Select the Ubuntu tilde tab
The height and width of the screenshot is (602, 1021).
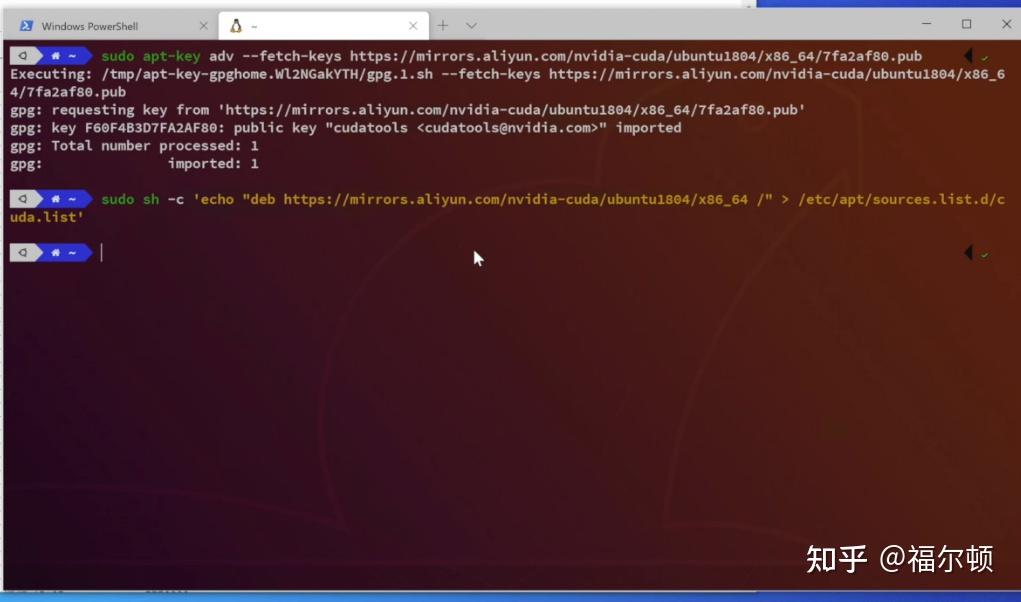pyautogui.click(x=300, y=24)
